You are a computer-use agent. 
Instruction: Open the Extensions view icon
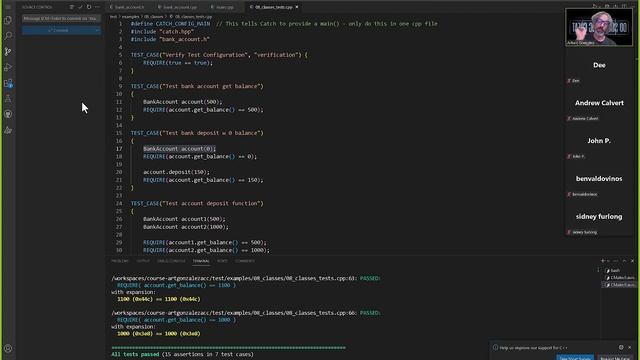[8, 83]
